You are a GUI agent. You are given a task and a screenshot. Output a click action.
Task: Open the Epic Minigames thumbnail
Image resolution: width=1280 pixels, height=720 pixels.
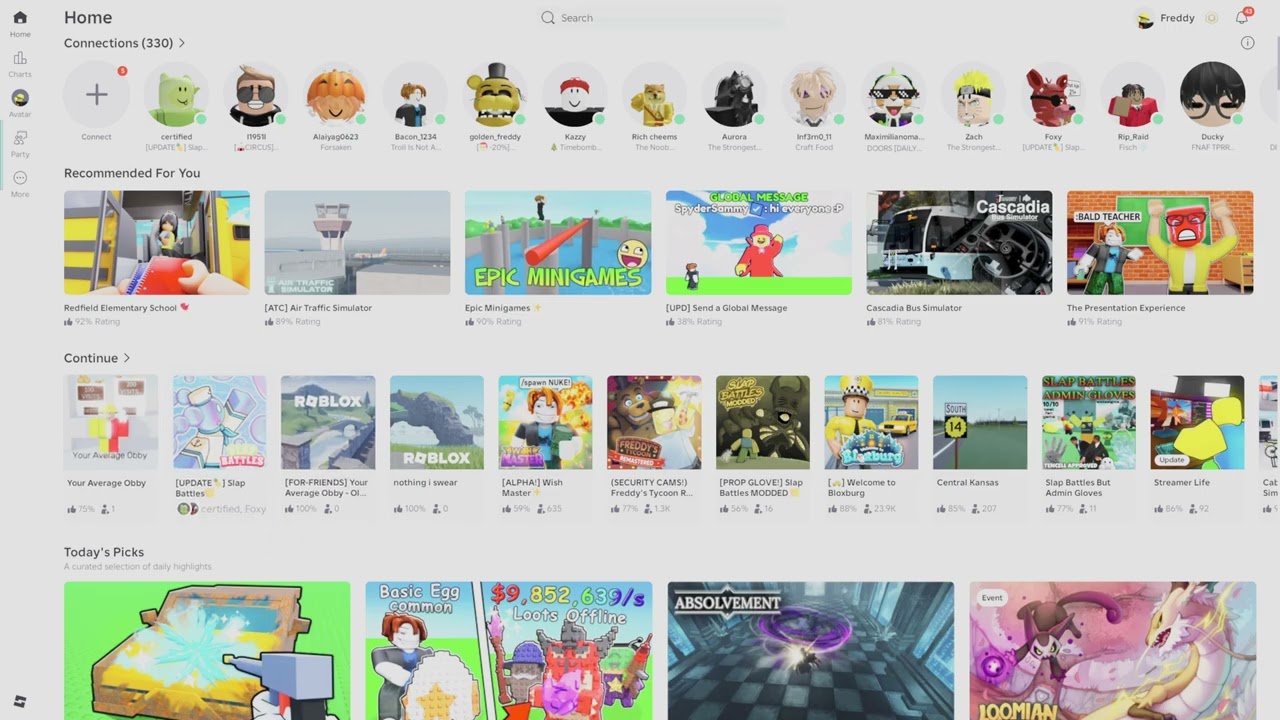coord(558,243)
